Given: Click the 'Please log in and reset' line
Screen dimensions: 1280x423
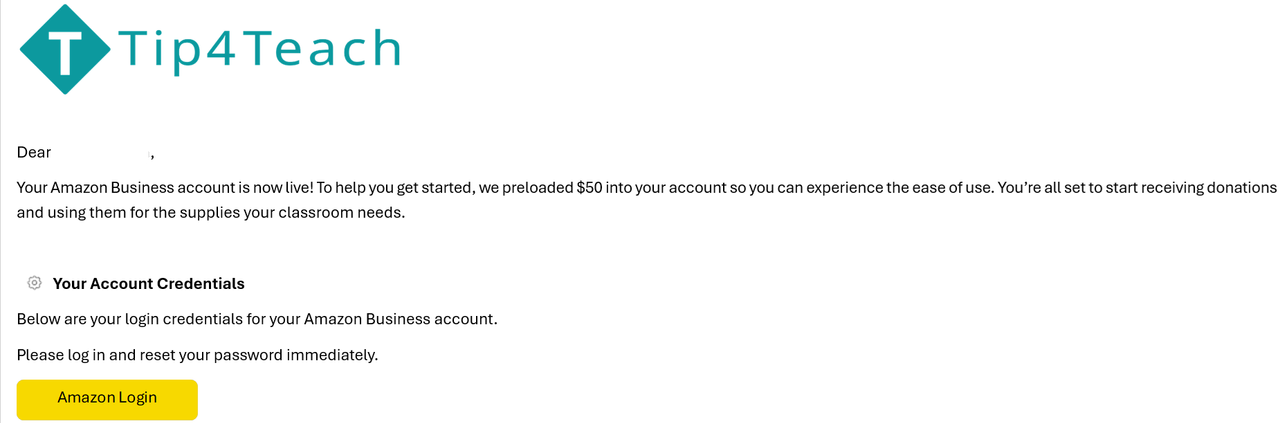Looking at the screenshot, I should tap(197, 355).
